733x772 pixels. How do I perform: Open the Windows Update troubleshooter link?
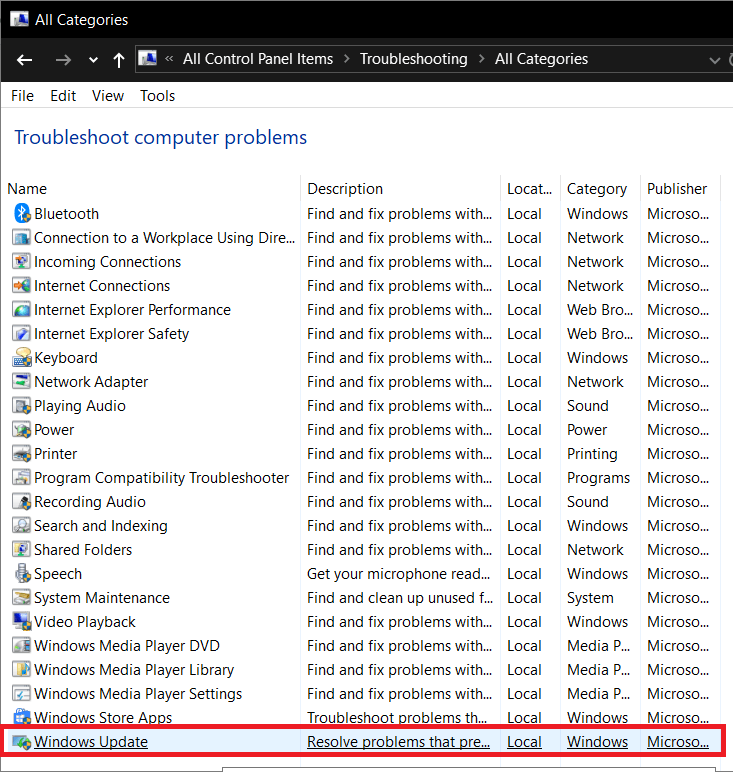coord(91,742)
